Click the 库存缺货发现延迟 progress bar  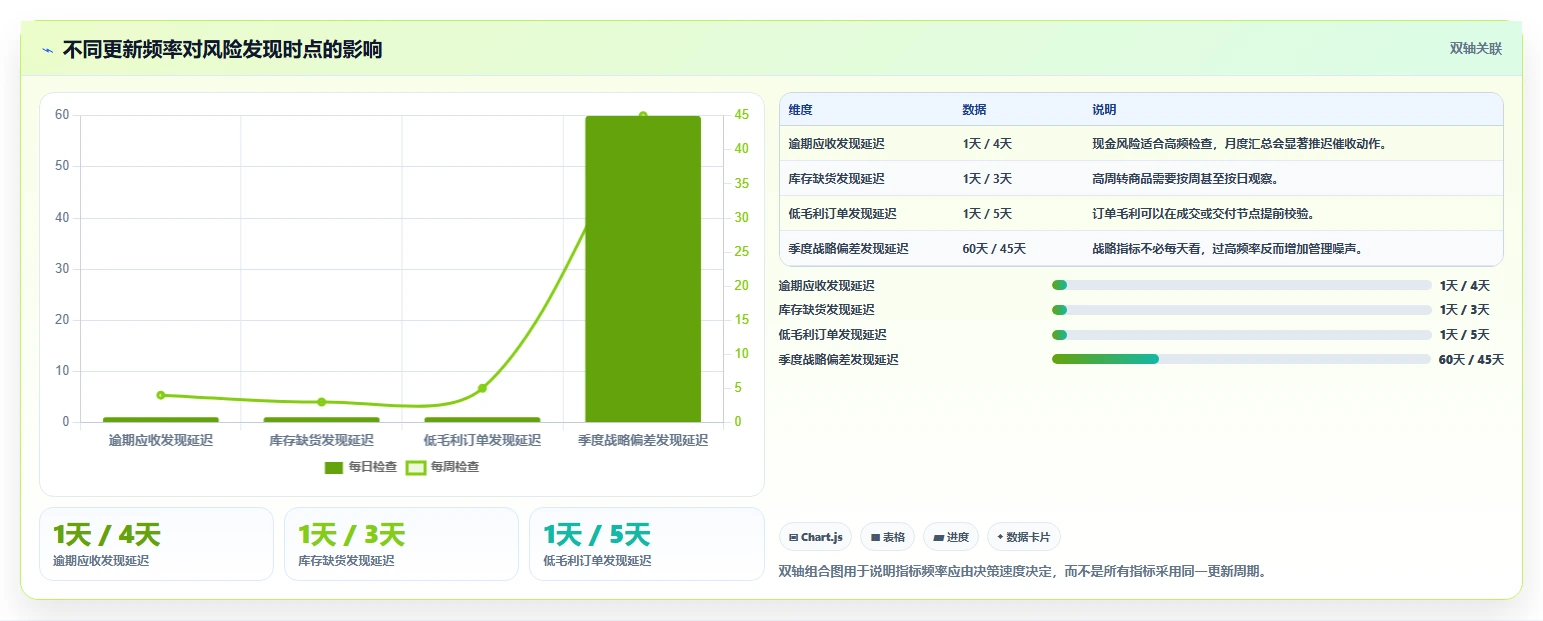1241,310
